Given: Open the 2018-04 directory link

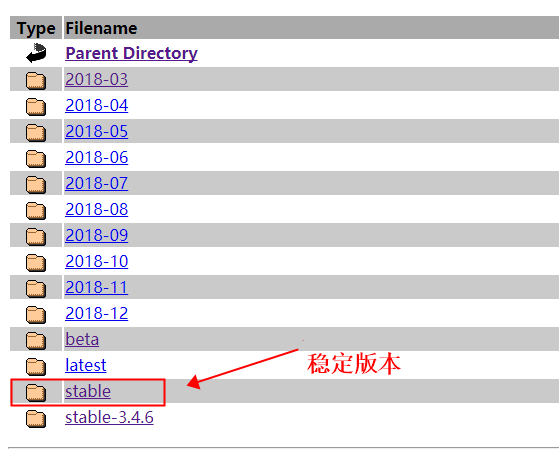Looking at the screenshot, I should click(97, 105).
